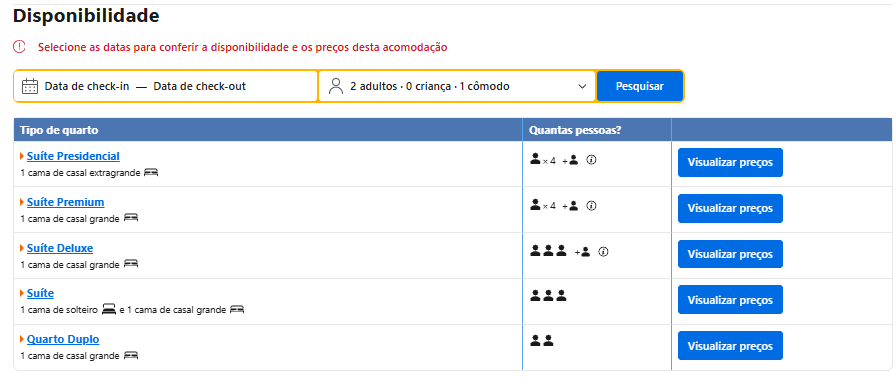
Task: Expand the guests and rooms dropdown chevron
Action: coord(582,86)
